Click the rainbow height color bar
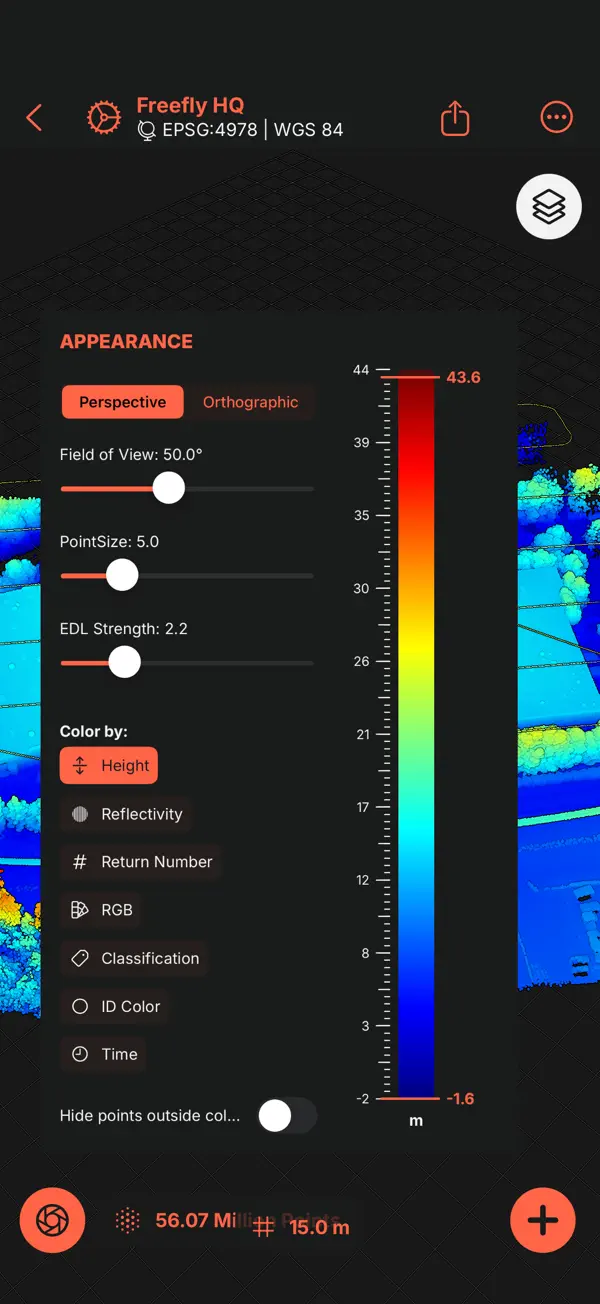 click(416, 737)
